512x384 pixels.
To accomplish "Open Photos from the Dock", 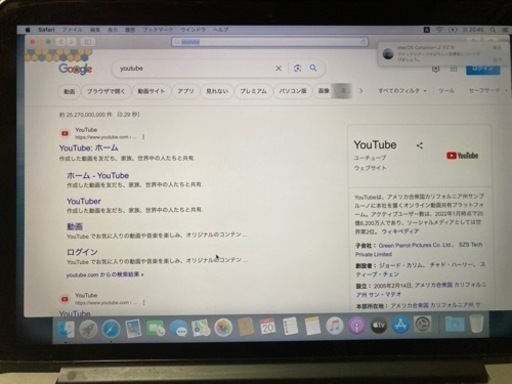I will [x=223, y=327].
